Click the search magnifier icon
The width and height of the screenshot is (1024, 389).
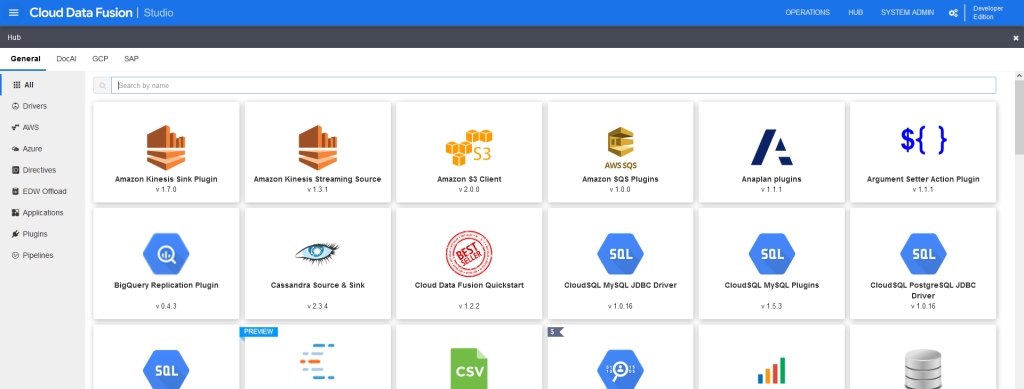point(103,86)
